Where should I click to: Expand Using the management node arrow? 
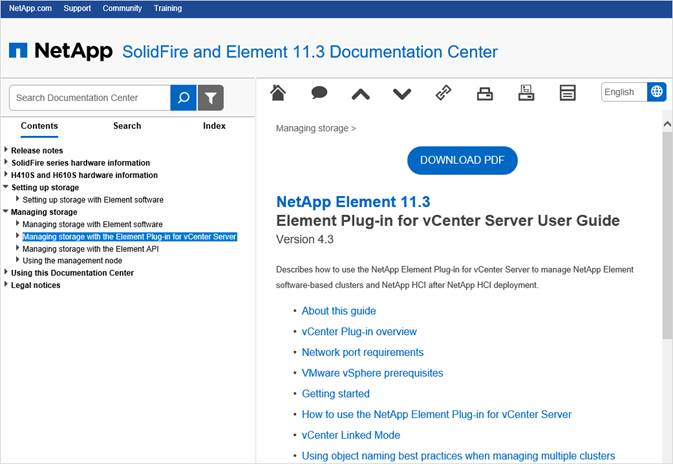(x=18, y=259)
